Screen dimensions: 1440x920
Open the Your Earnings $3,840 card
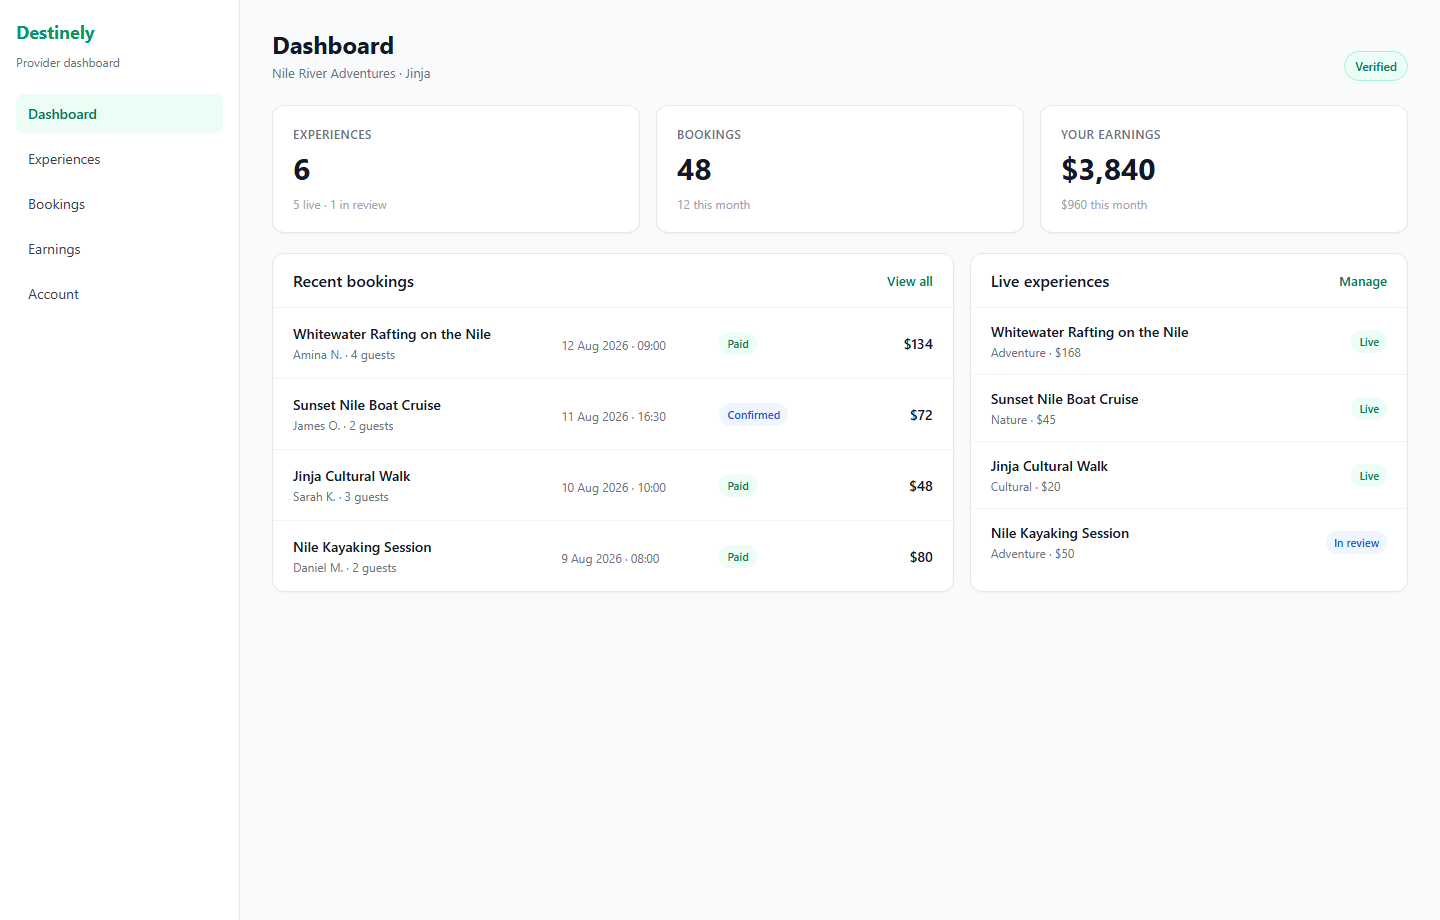coord(1224,169)
